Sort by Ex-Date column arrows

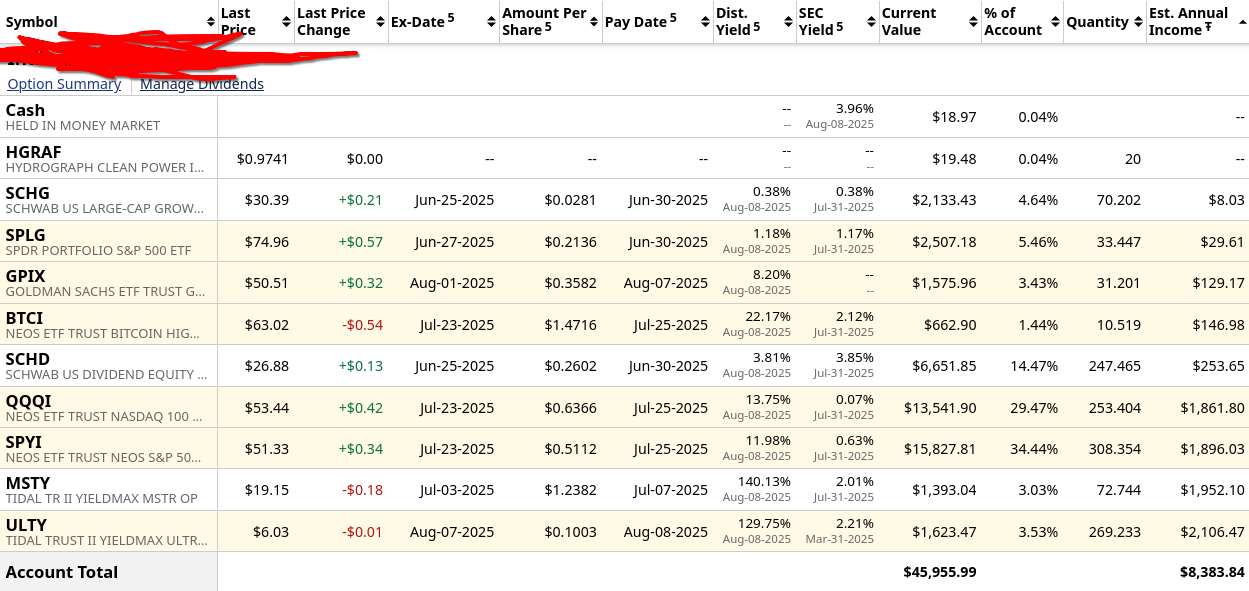[490, 22]
